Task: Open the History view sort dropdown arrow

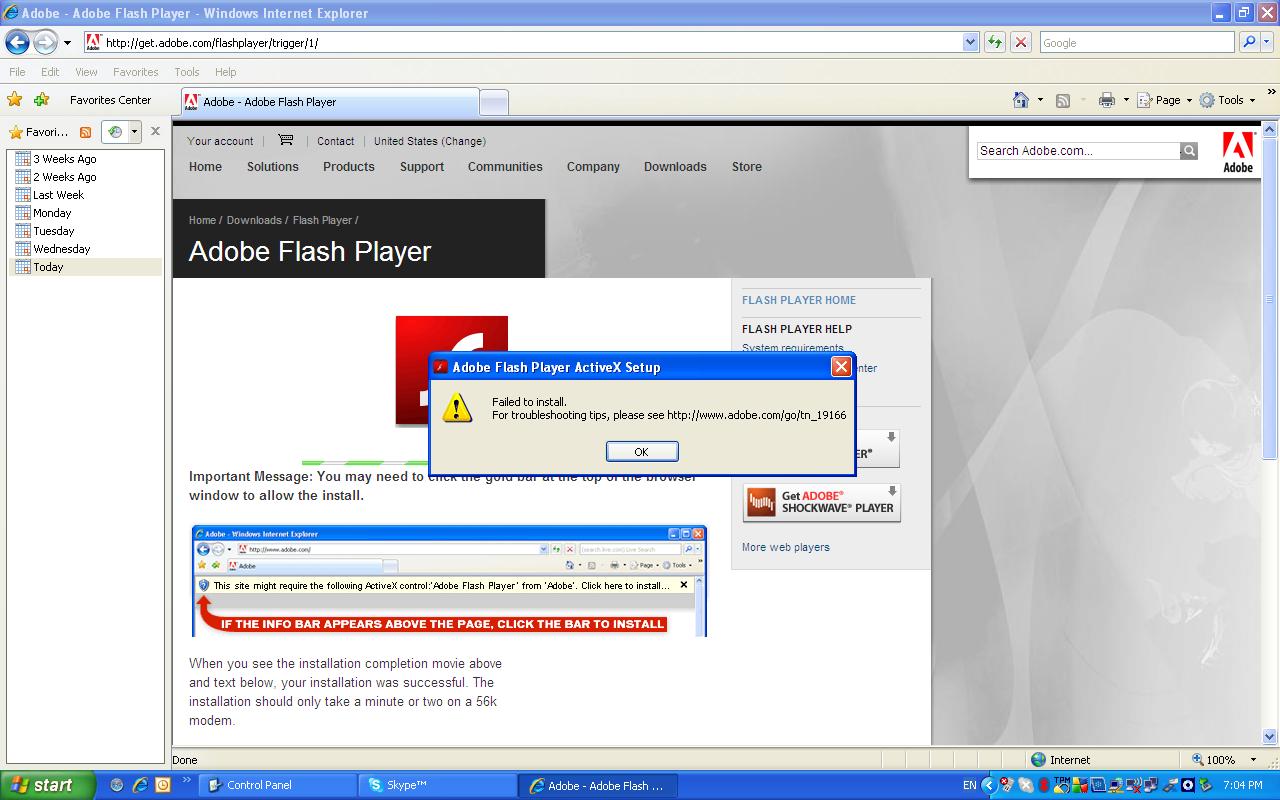Action: pos(134,132)
